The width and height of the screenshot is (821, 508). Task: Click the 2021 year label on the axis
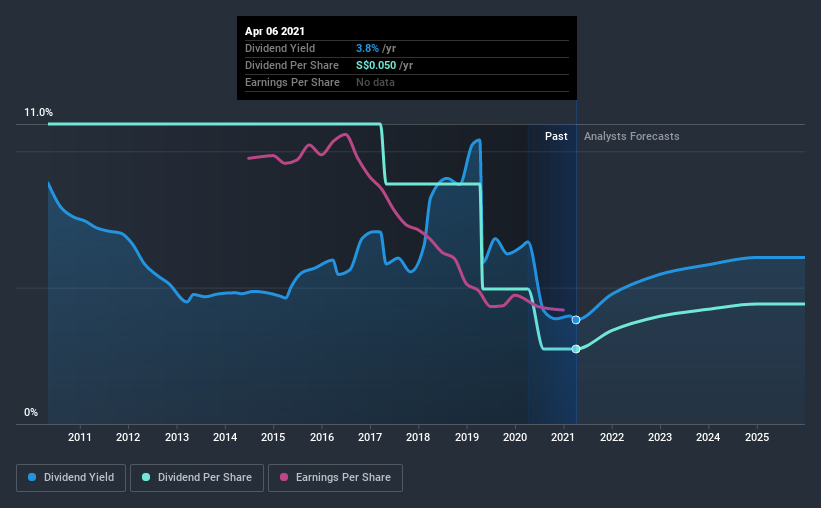pos(563,437)
